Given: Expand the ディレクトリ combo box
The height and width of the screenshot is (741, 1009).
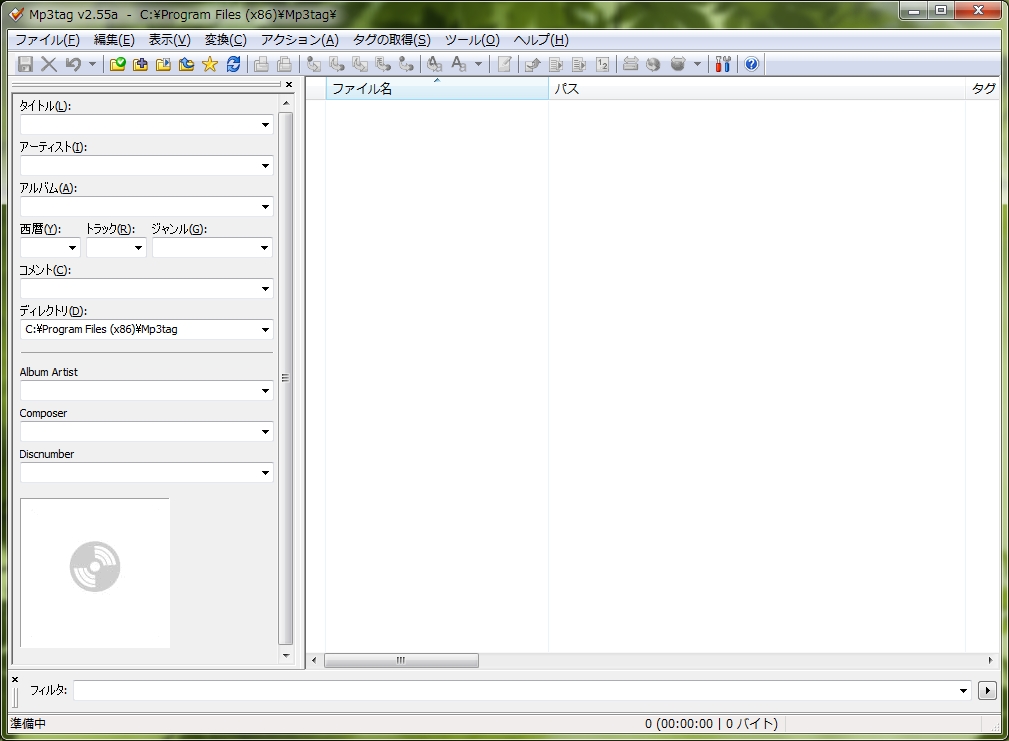Looking at the screenshot, I should (265, 330).
